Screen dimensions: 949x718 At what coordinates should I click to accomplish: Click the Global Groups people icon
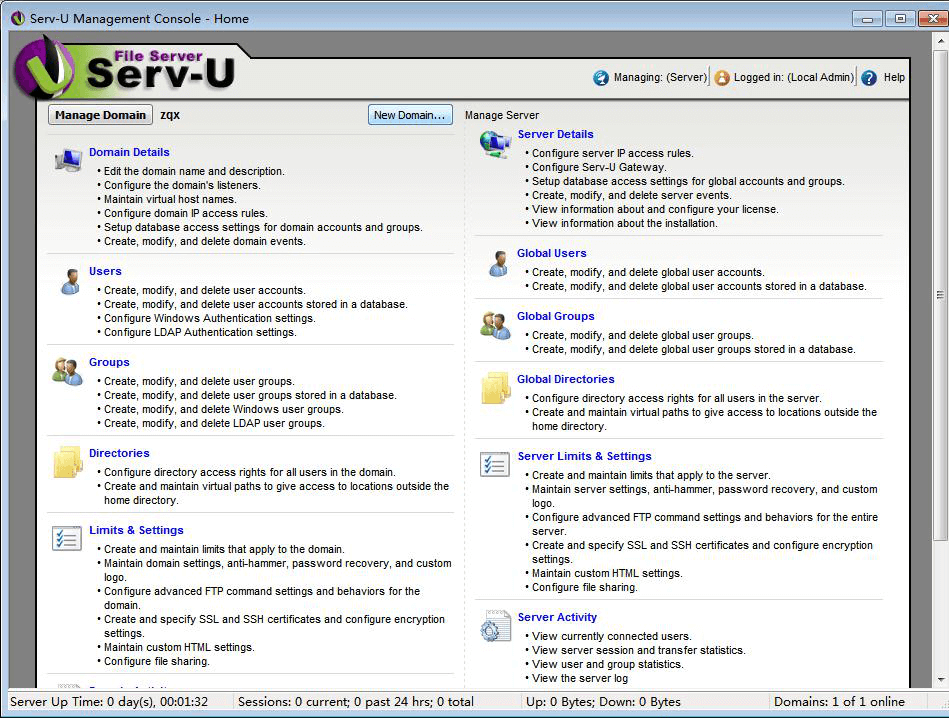click(496, 326)
